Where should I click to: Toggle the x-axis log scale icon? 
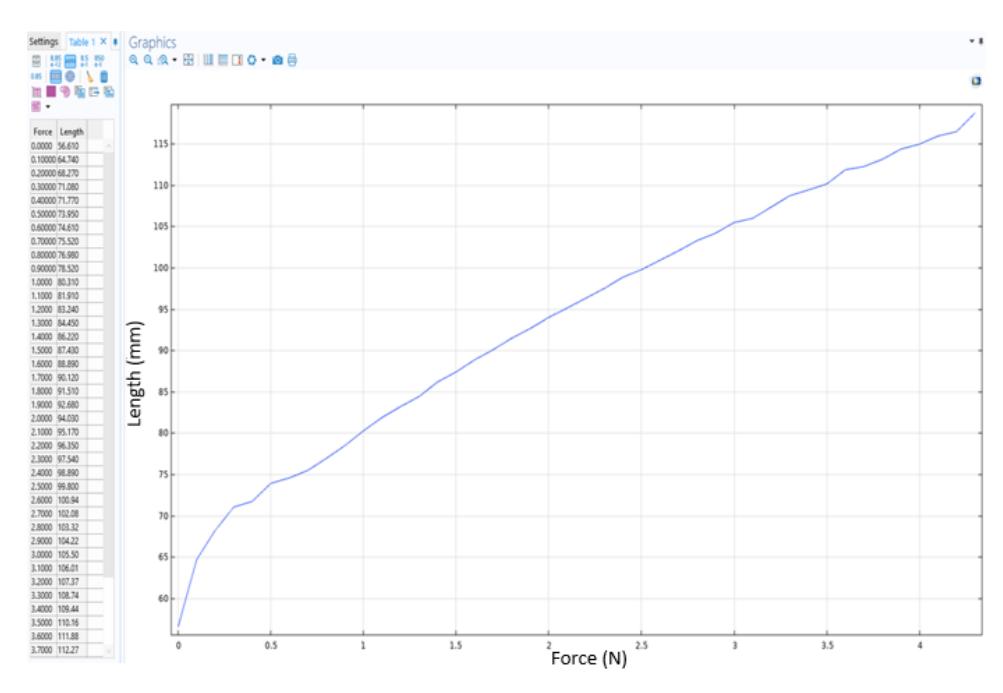pyautogui.click(x=208, y=60)
